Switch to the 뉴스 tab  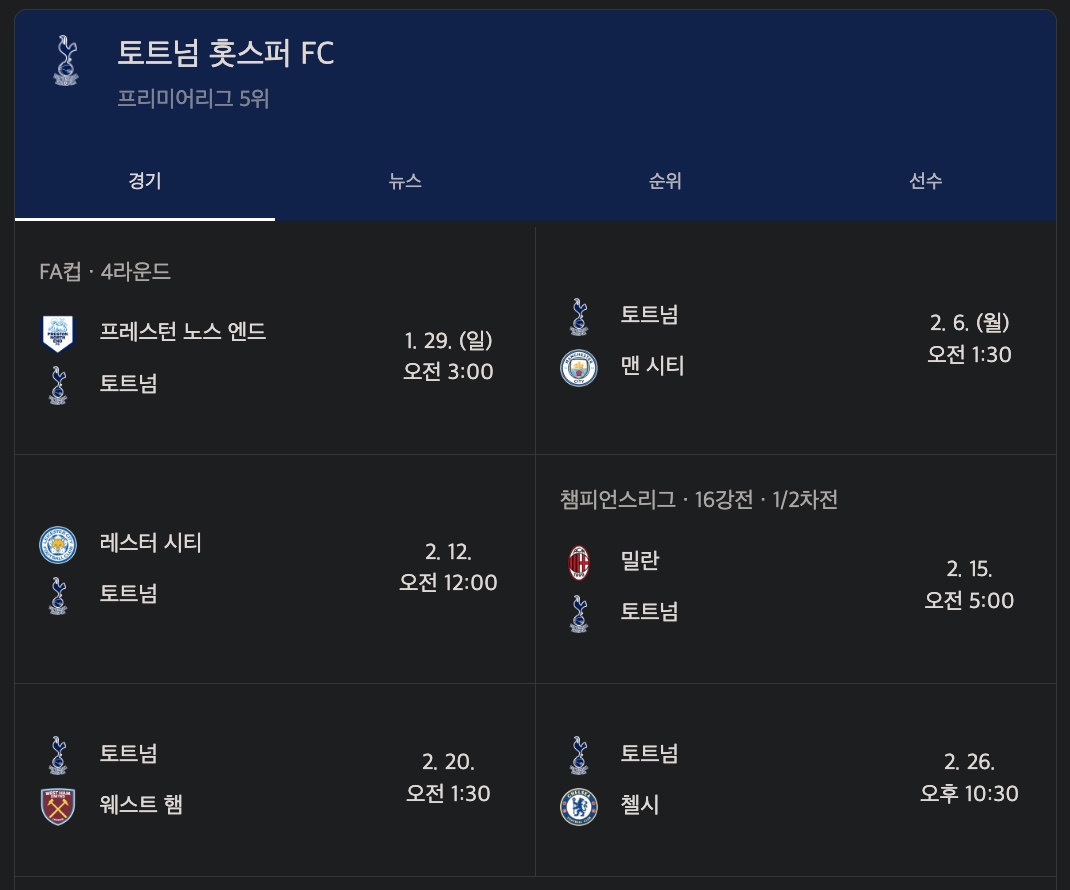pos(405,181)
